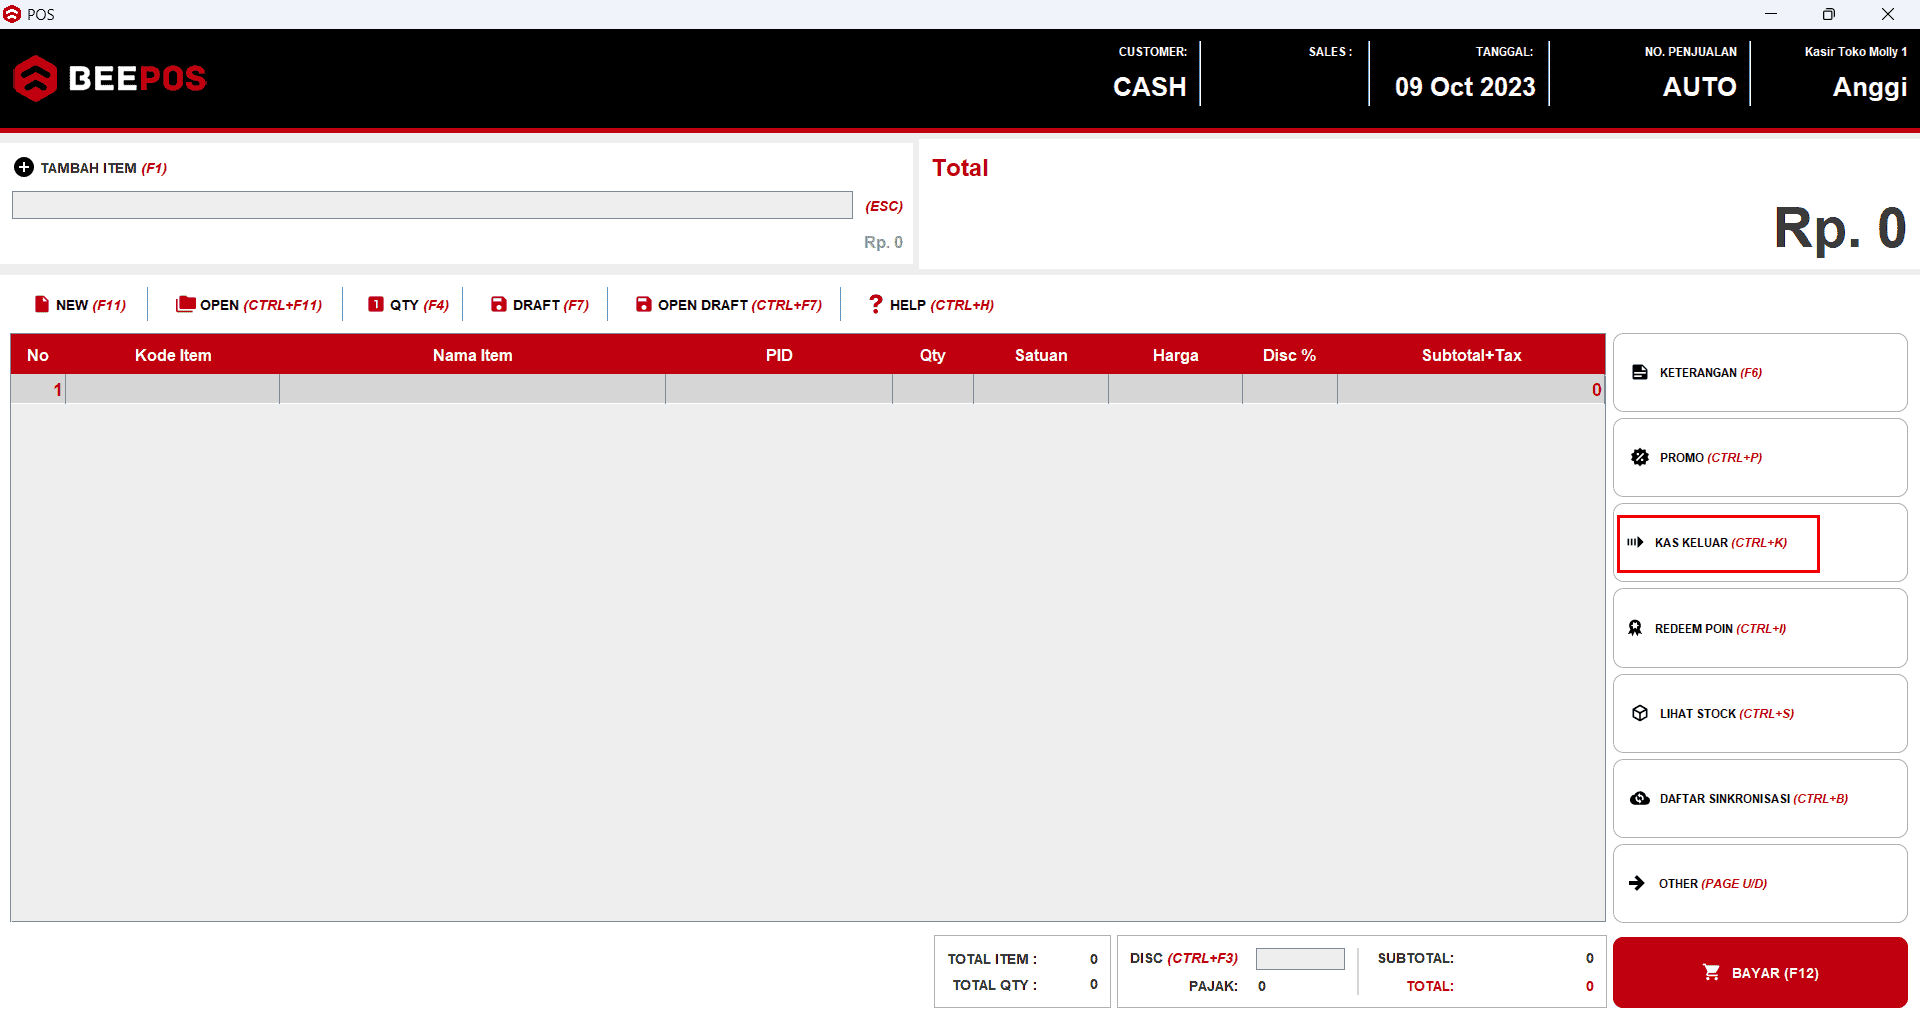Open the PROMO (CTRL+P) button
The height and width of the screenshot is (1020, 1920).
point(1760,457)
